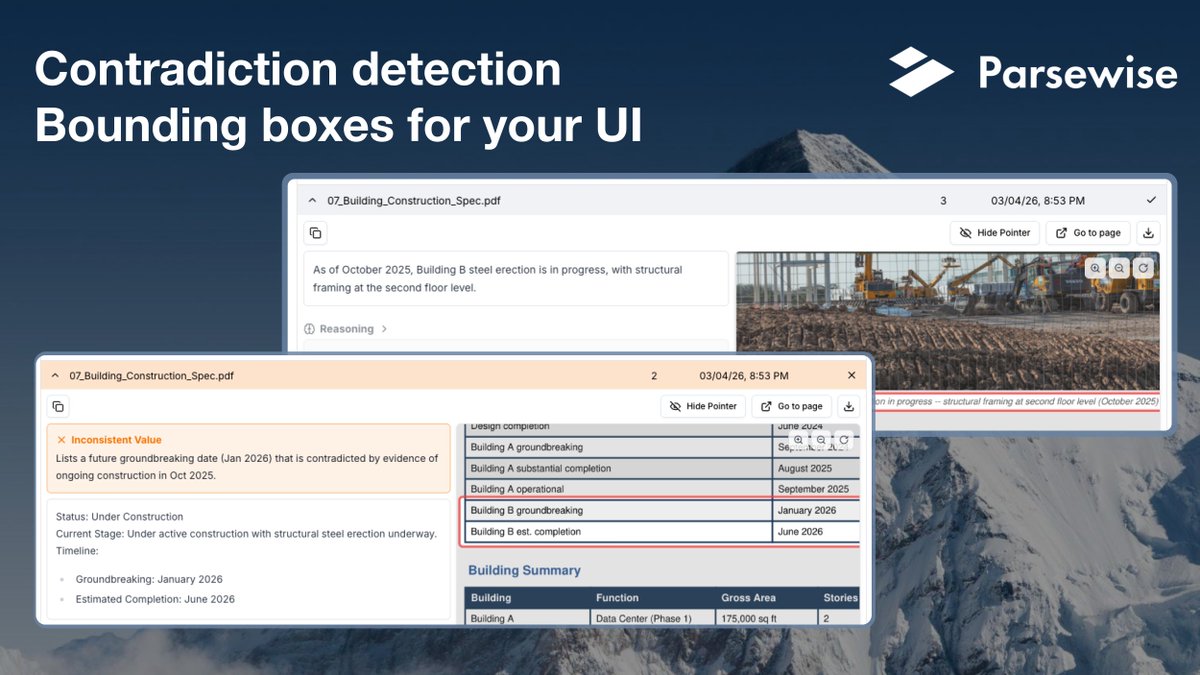The image size is (1200, 675).
Task: Click the 'January 2026' table cell
Action: pyautogui.click(x=816, y=510)
